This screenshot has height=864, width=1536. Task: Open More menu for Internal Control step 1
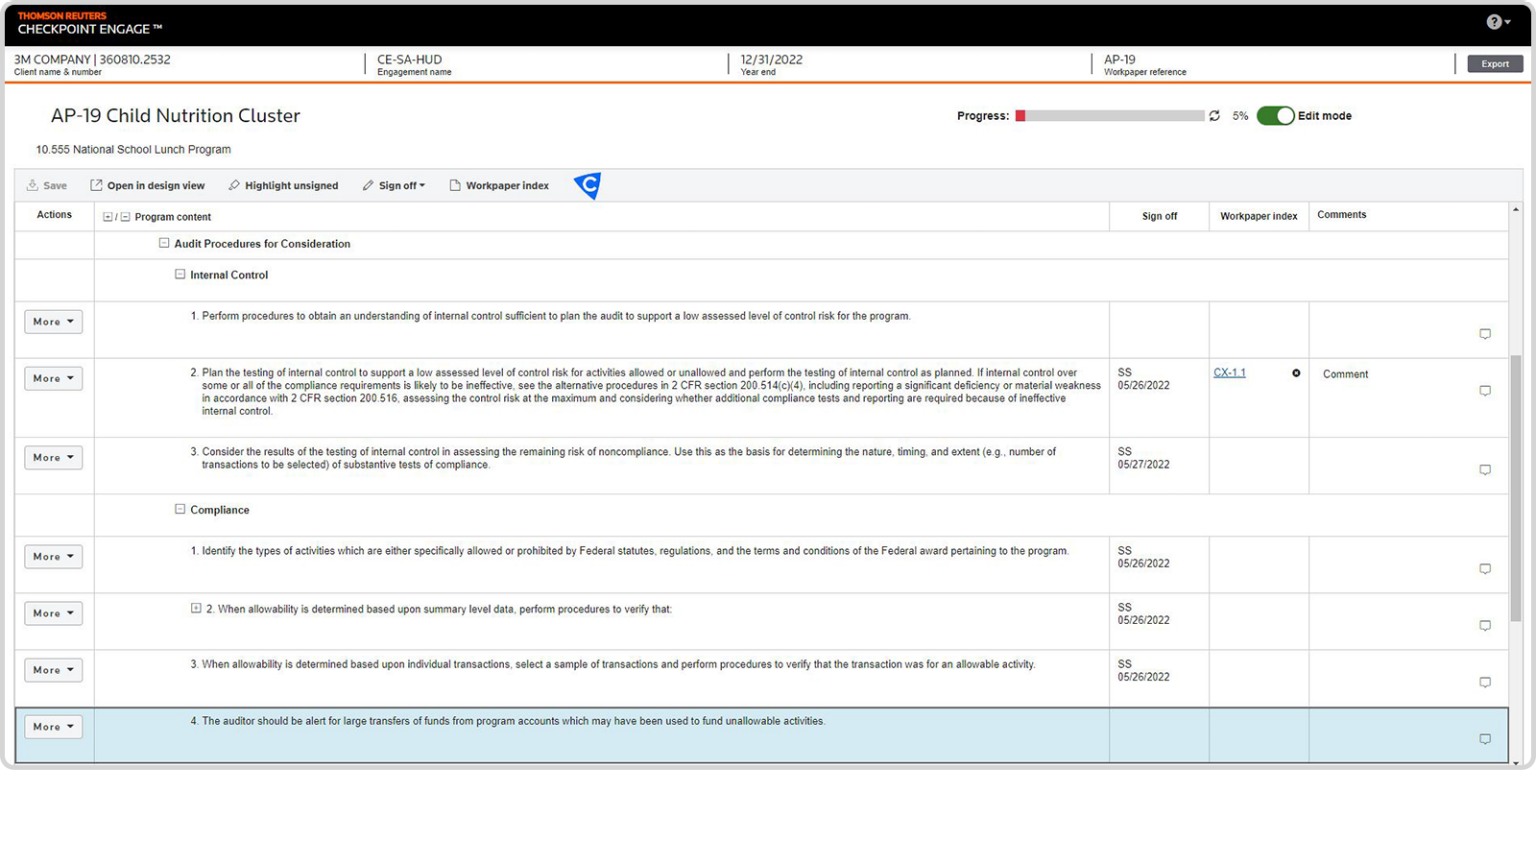(53, 322)
